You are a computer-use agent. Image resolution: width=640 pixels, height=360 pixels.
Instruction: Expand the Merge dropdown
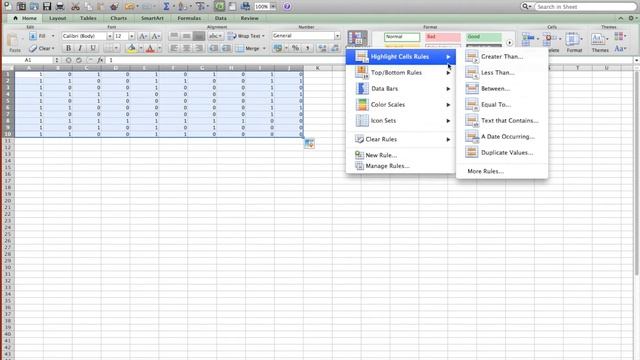coord(264,48)
